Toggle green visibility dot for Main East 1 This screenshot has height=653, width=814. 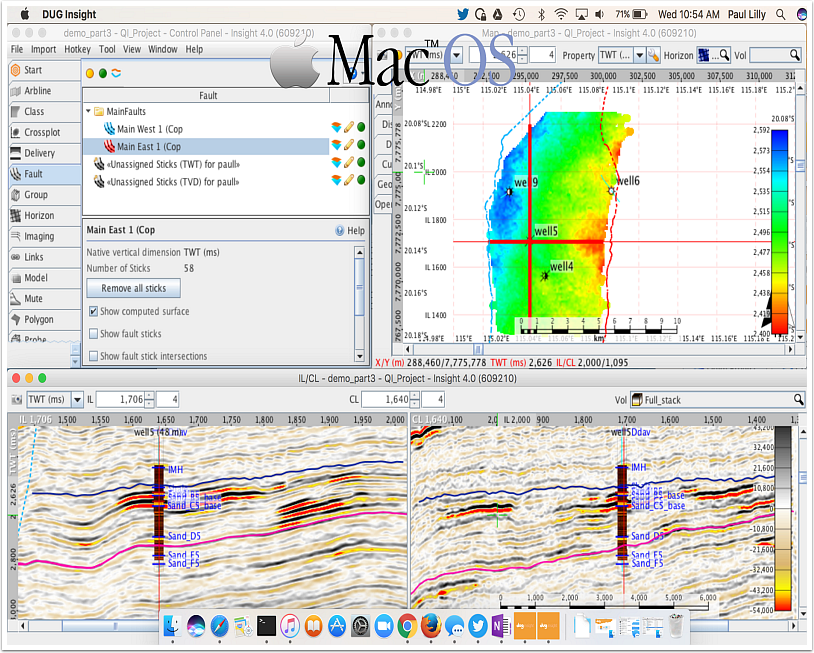pyautogui.click(x=361, y=145)
